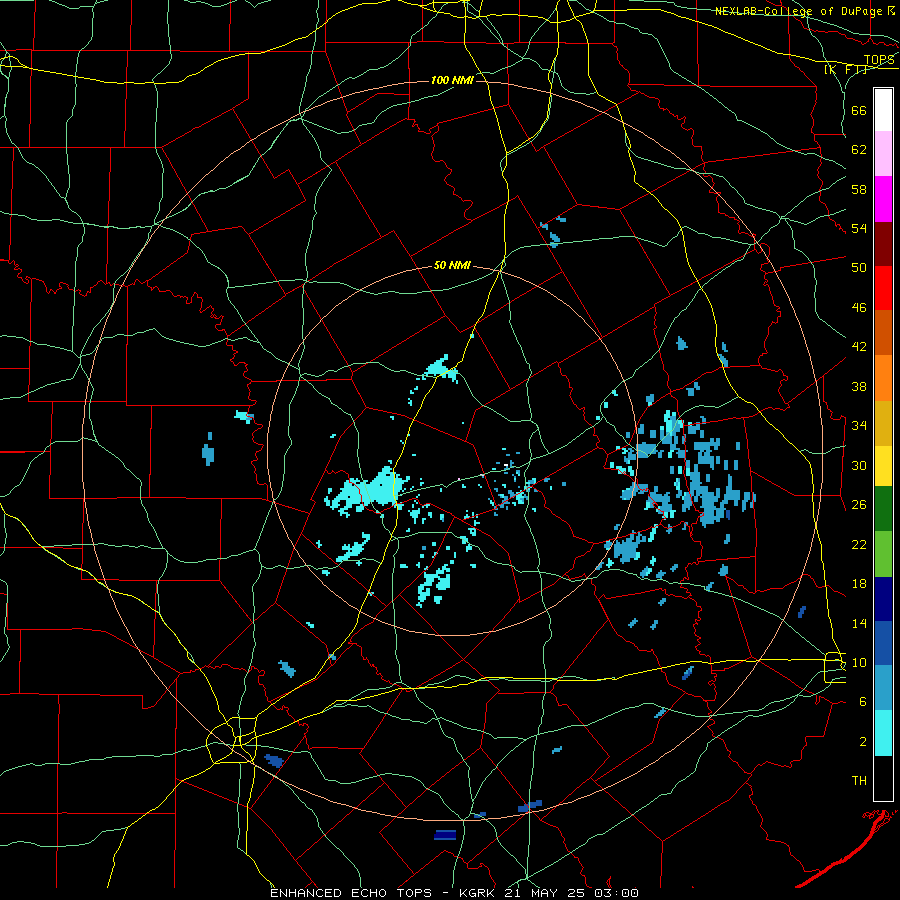
Task: Click the legend value '42'
Action: (x=859, y=347)
